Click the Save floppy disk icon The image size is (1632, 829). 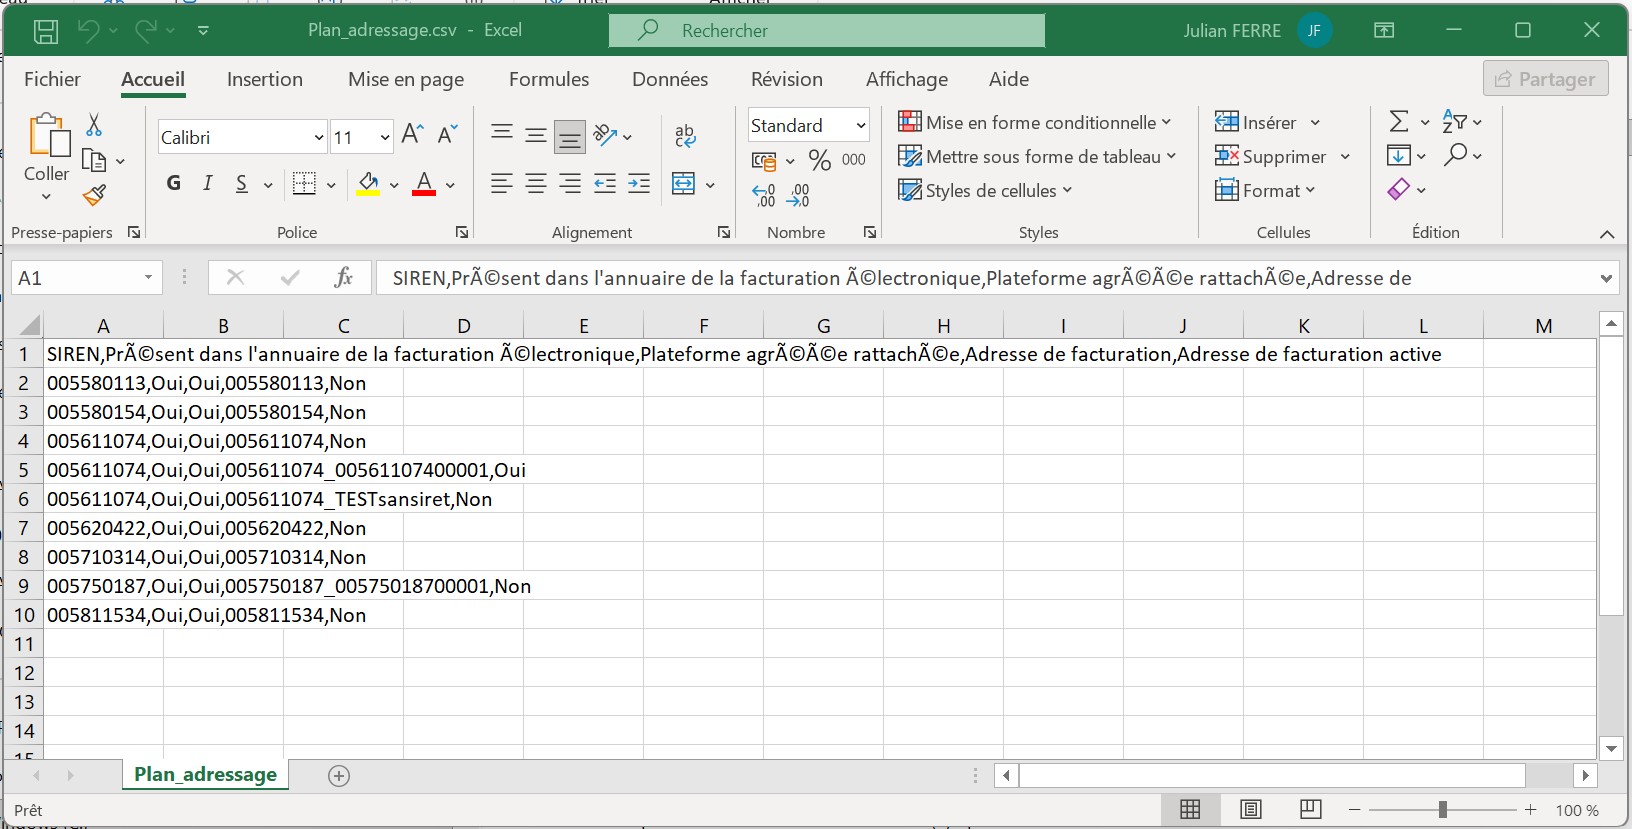pyautogui.click(x=46, y=31)
